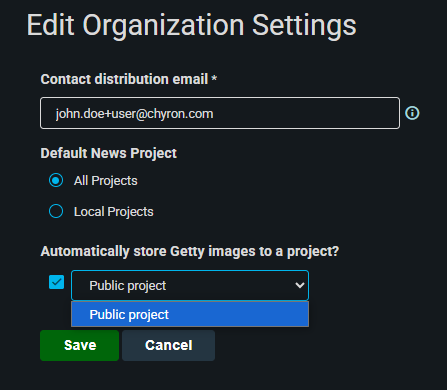The height and width of the screenshot is (390, 447).
Task: Click selected Public project text in combo box
Action: coord(128,286)
